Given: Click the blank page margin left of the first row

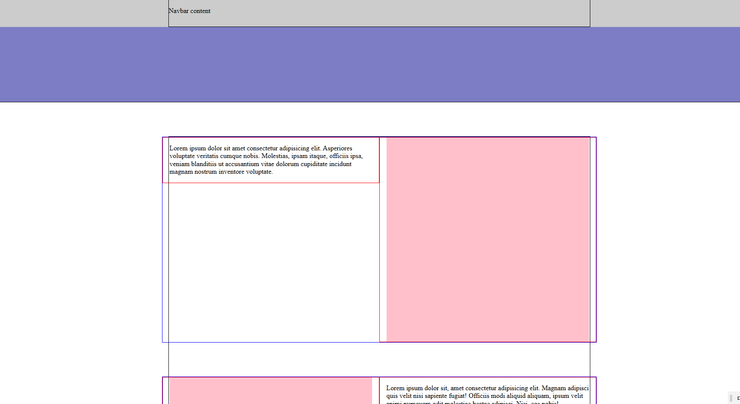Looking at the screenshot, I should tap(80, 240).
